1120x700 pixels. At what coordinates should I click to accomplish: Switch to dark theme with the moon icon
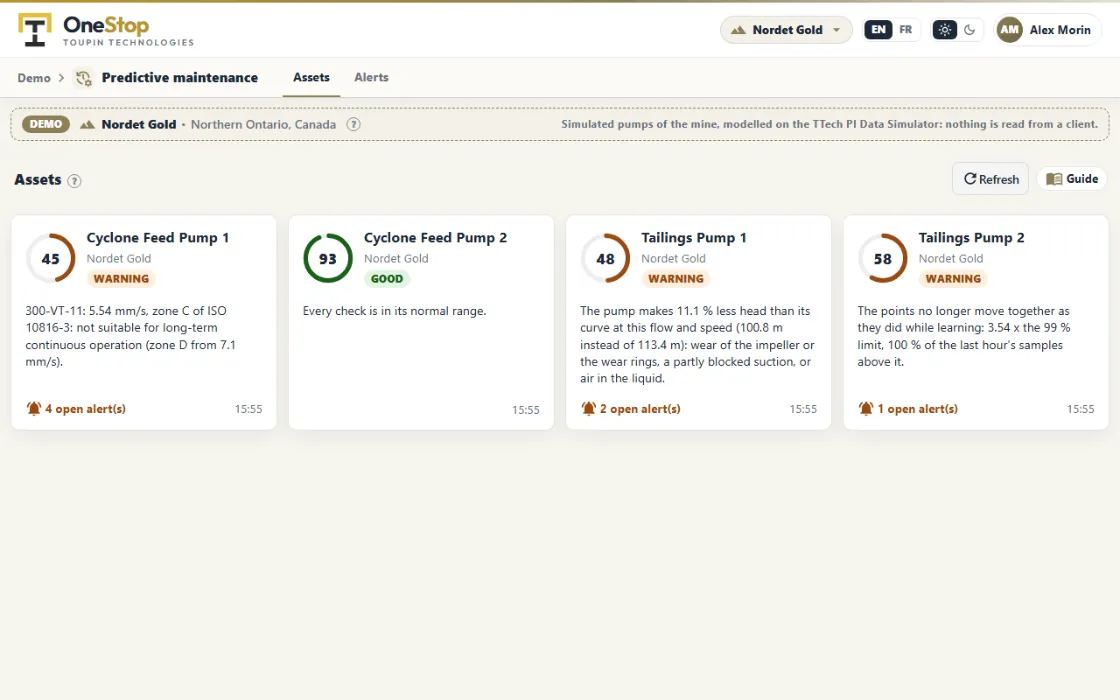969,30
